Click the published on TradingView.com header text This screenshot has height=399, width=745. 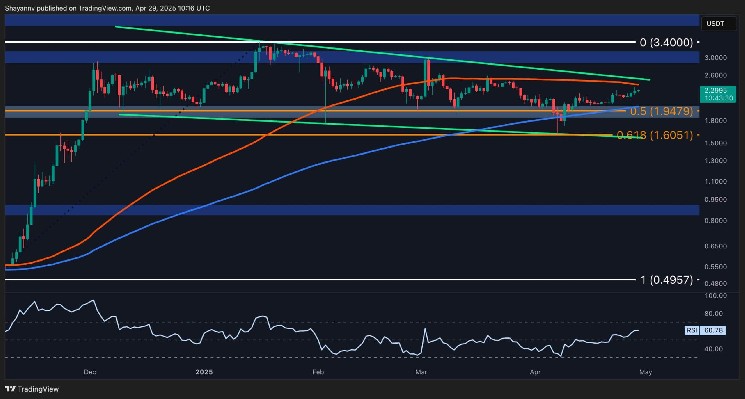(x=107, y=9)
